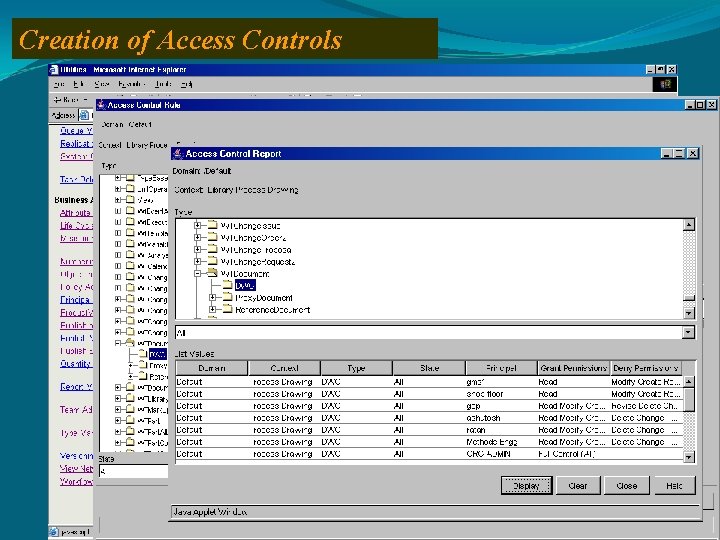
Task: Open the File menu in Internet Explorer
Action: tap(58, 84)
